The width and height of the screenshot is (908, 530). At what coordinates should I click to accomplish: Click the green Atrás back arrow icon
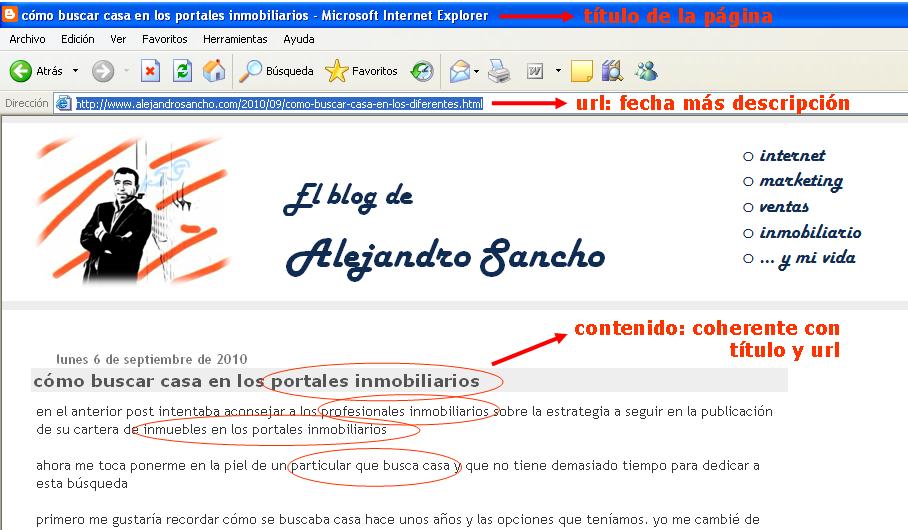(21, 71)
